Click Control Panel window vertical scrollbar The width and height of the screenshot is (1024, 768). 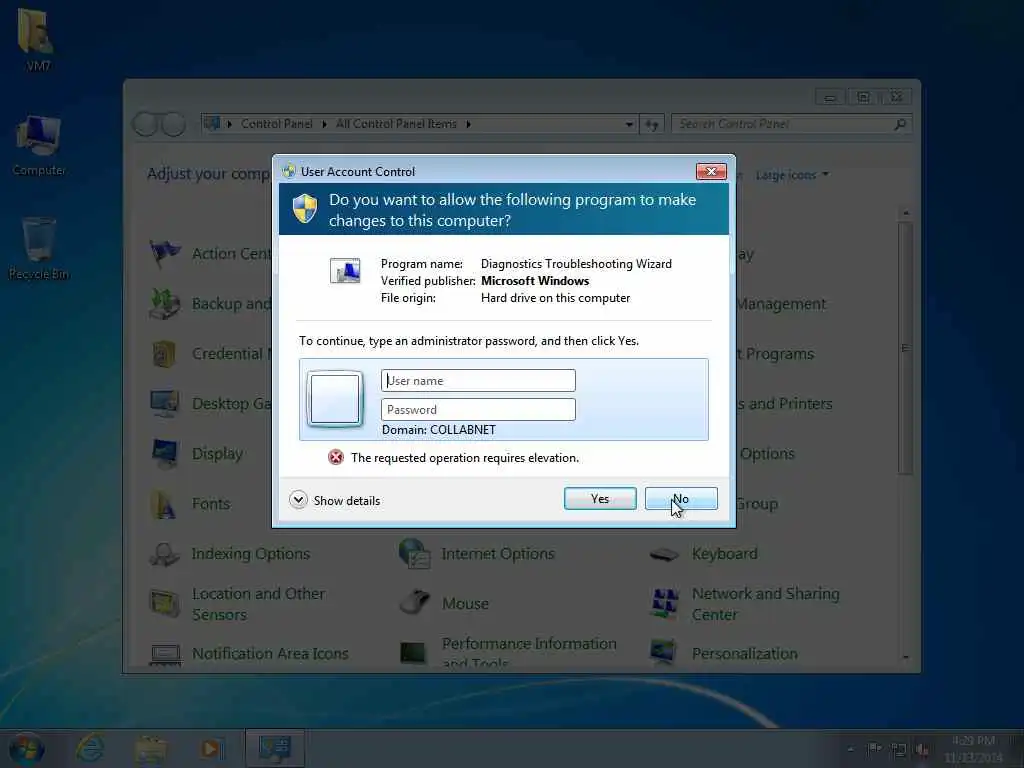pos(904,346)
